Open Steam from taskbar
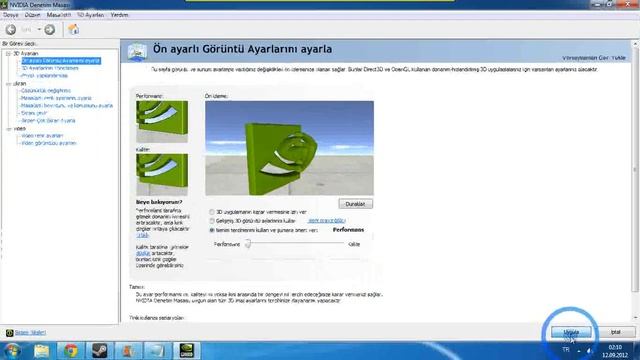640x360 pixels. (x=100, y=351)
